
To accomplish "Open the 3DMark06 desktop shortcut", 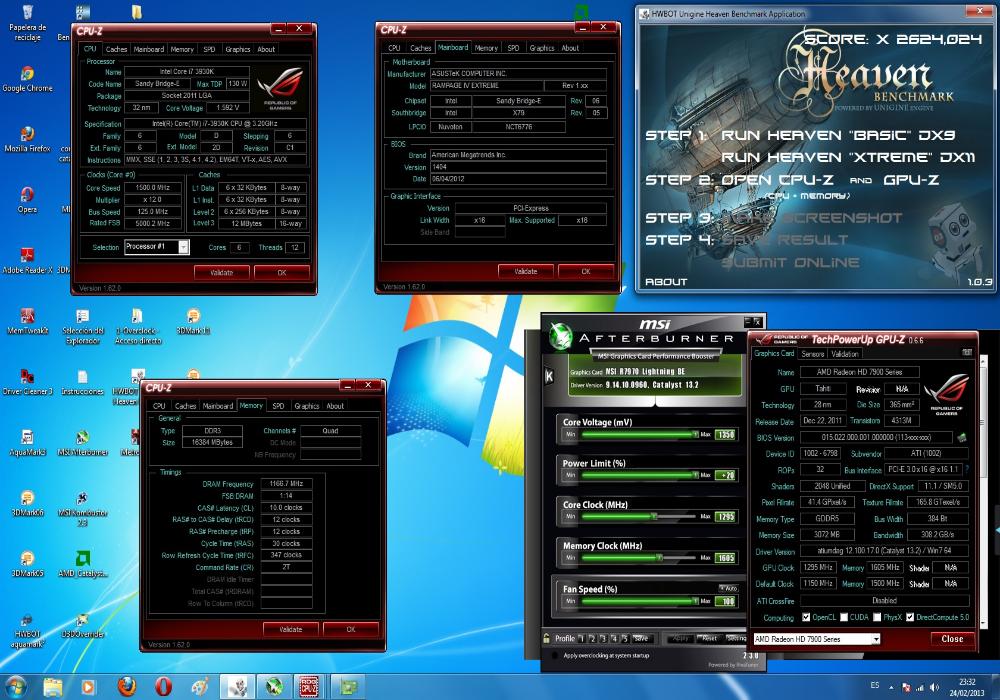I will (27, 504).
